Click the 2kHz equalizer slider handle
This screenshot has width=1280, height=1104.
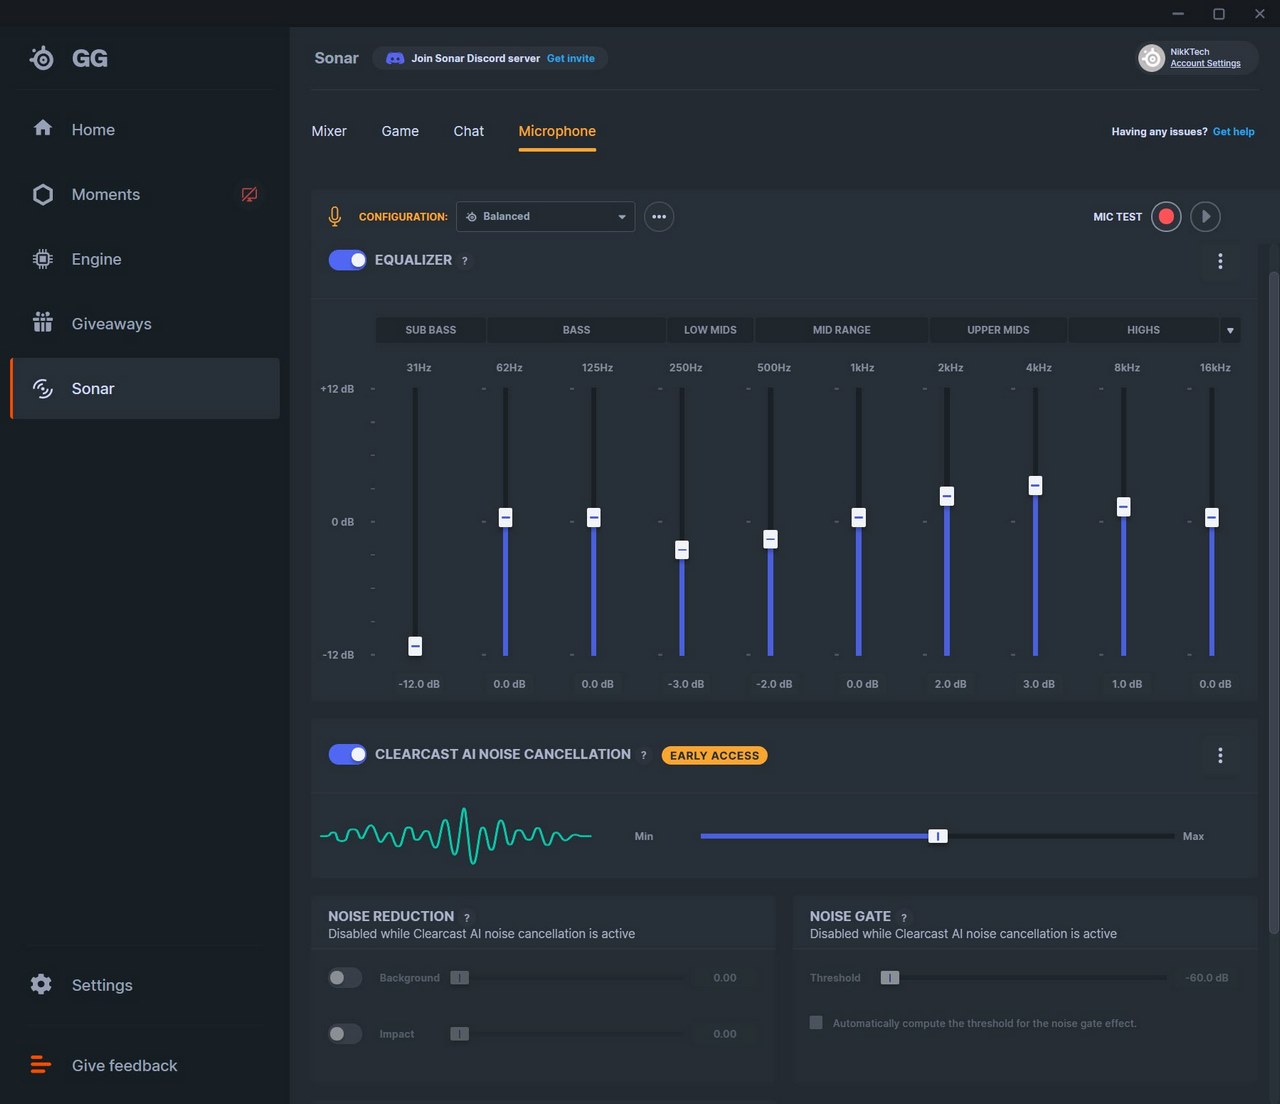[947, 496]
